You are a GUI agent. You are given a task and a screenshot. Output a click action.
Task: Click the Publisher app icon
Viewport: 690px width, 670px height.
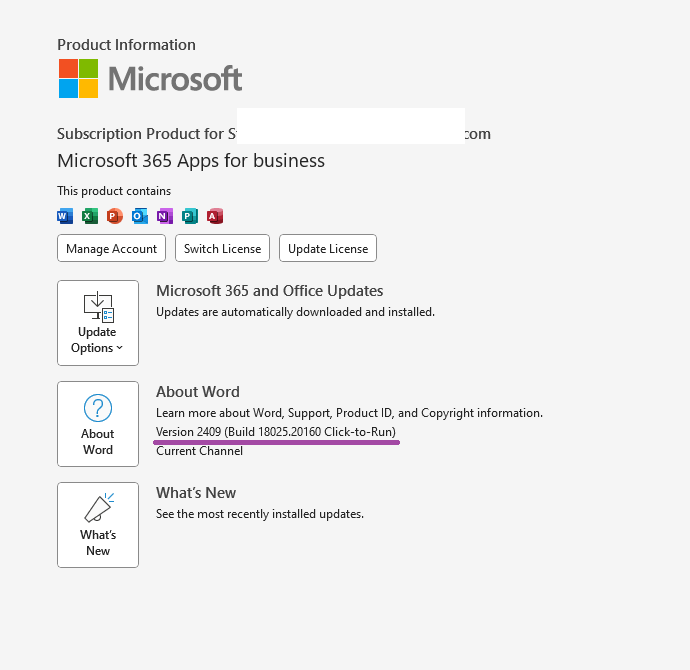coord(190,216)
